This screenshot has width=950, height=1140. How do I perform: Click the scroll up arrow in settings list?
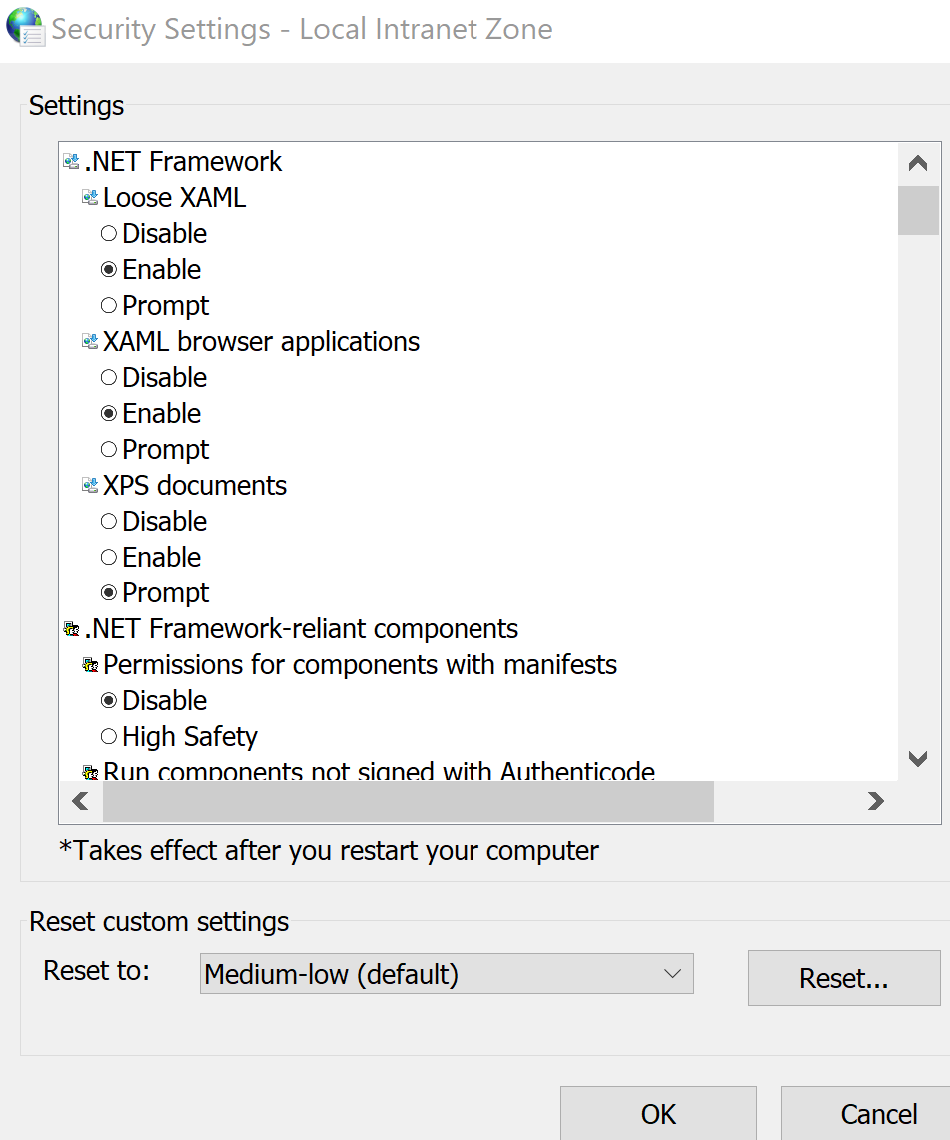click(917, 164)
